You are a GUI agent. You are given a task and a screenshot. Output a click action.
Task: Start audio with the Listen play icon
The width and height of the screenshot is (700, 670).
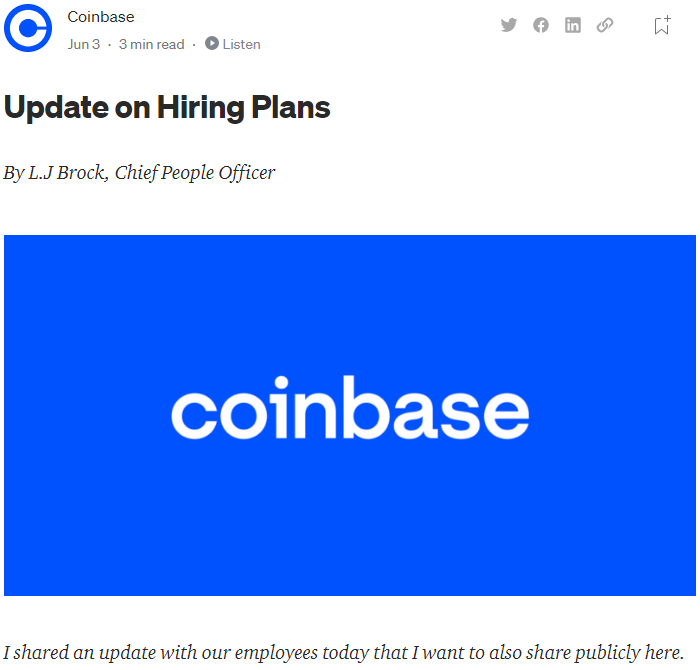(212, 43)
